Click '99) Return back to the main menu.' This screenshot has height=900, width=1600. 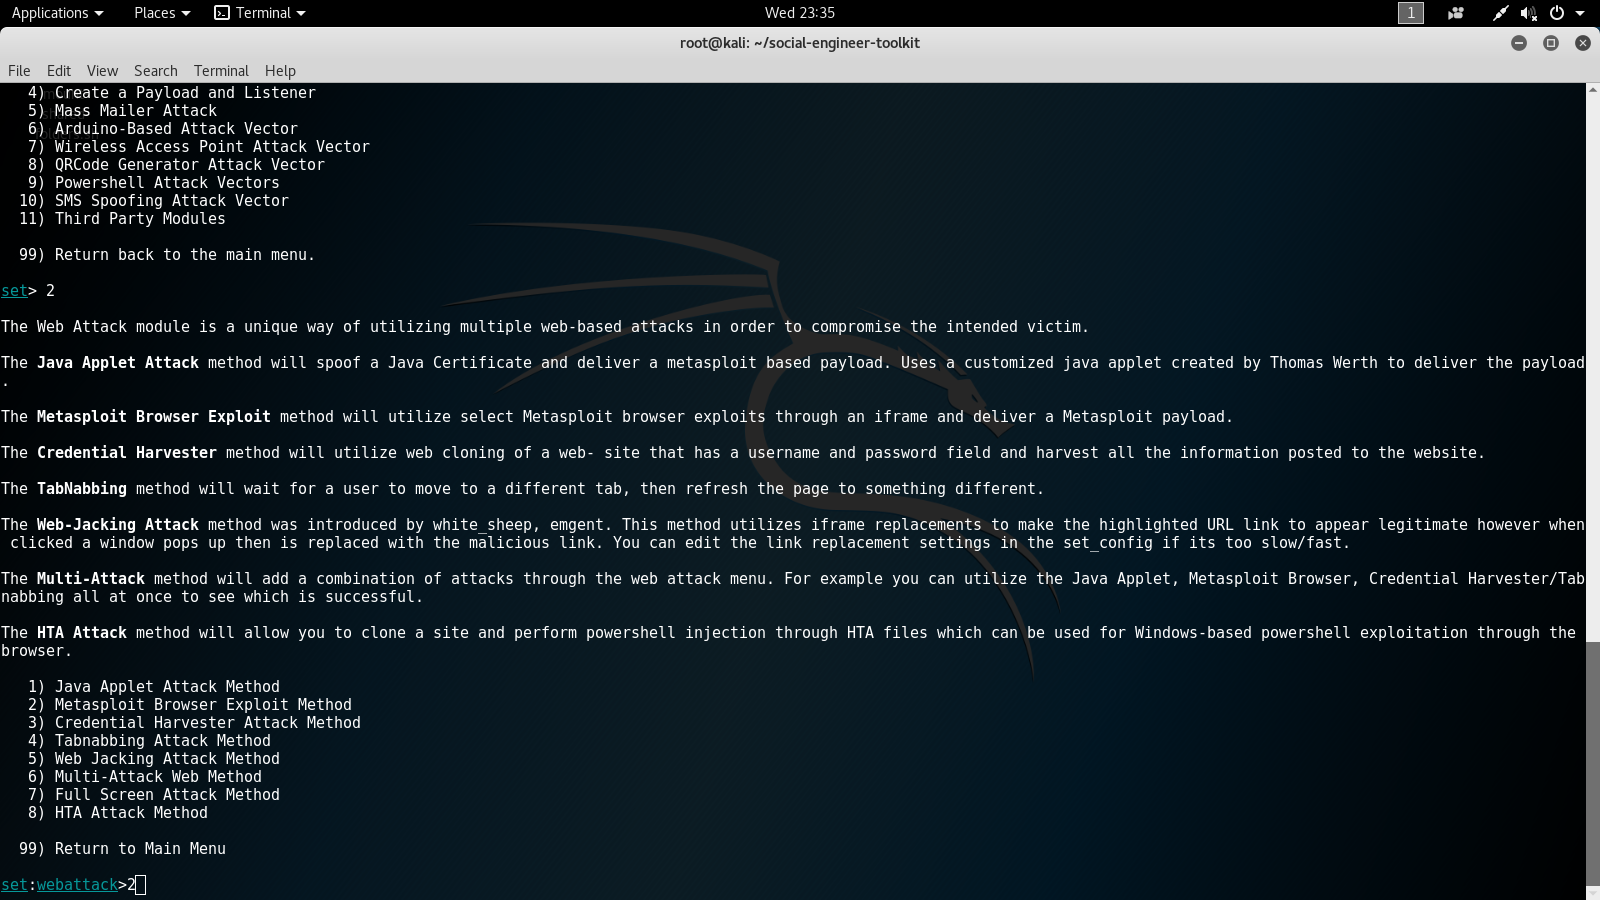167,255
